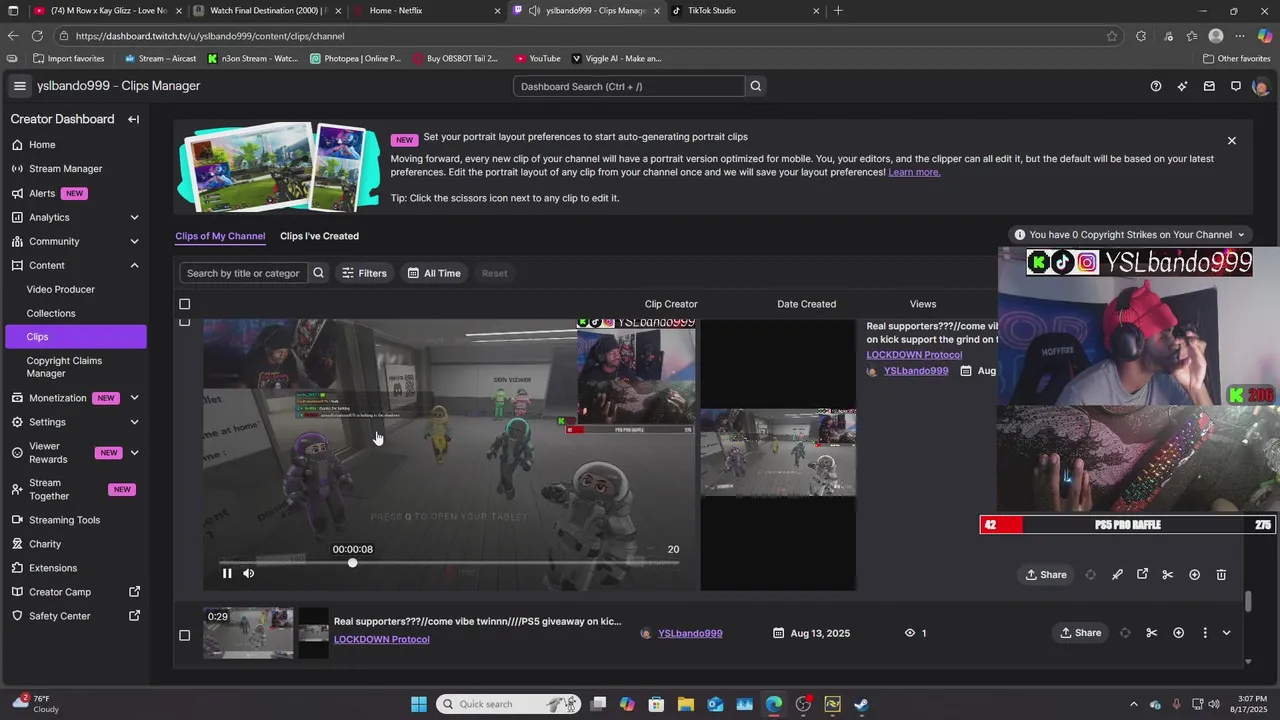
Task: Switch to the Clips I've Created tab
Action: coord(319,236)
